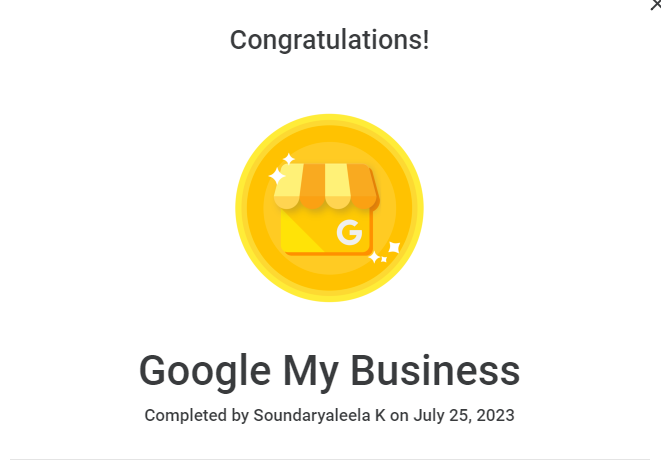Click the striped awning of the store icon
Image resolution: width=661 pixels, height=467 pixels.
tap(326, 185)
